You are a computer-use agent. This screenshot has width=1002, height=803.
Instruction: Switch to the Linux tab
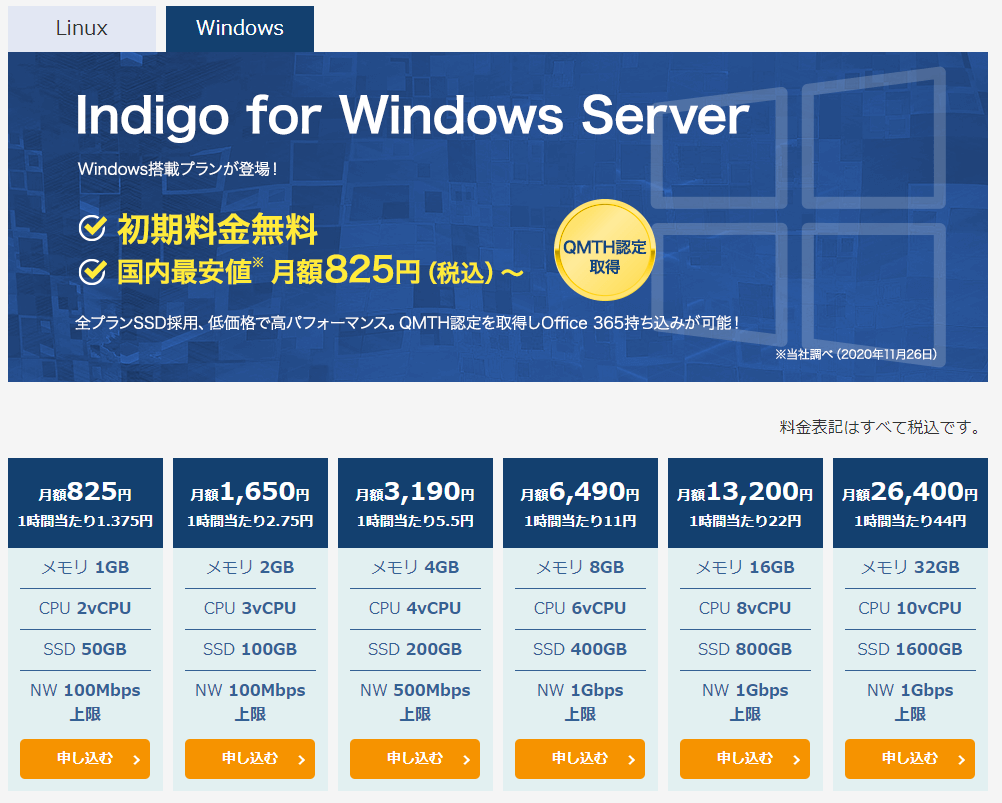click(x=82, y=29)
